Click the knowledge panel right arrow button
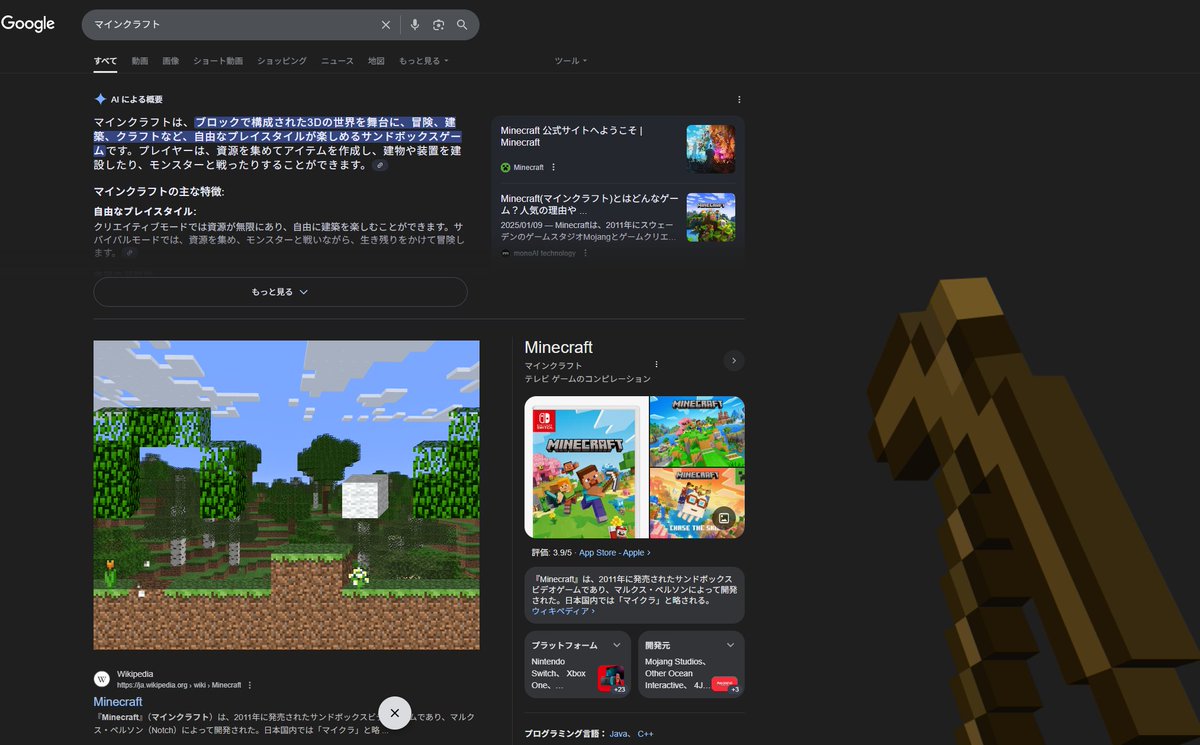 (x=734, y=360)
